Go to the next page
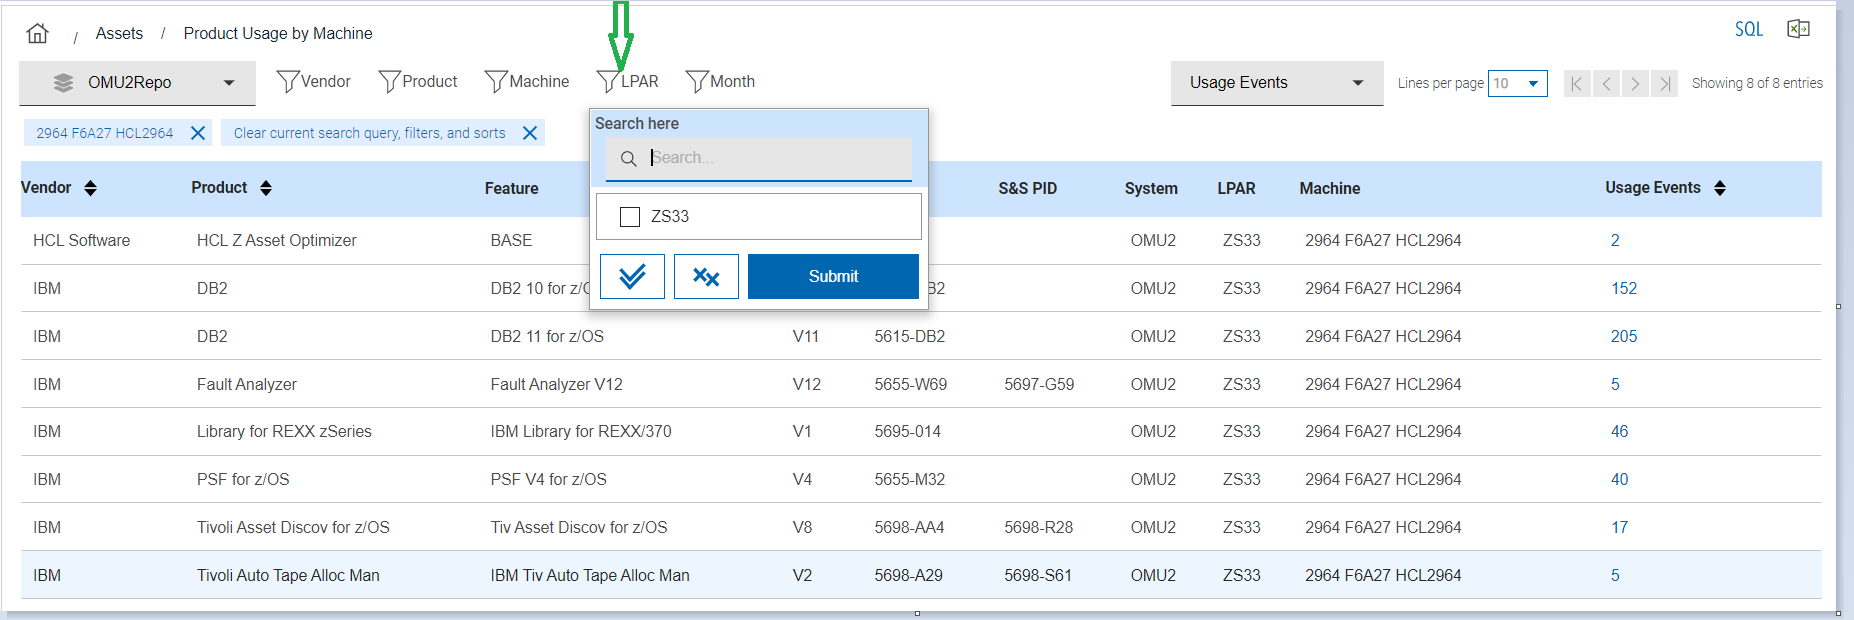The height and width of the screenshot is (620, 1854). tap(1635, 83)
